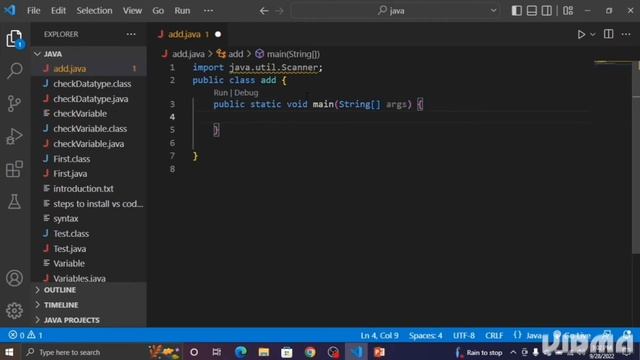
Task: Go forward with navigation arrow
Action: pyautogui.click(x=280, y=11)
